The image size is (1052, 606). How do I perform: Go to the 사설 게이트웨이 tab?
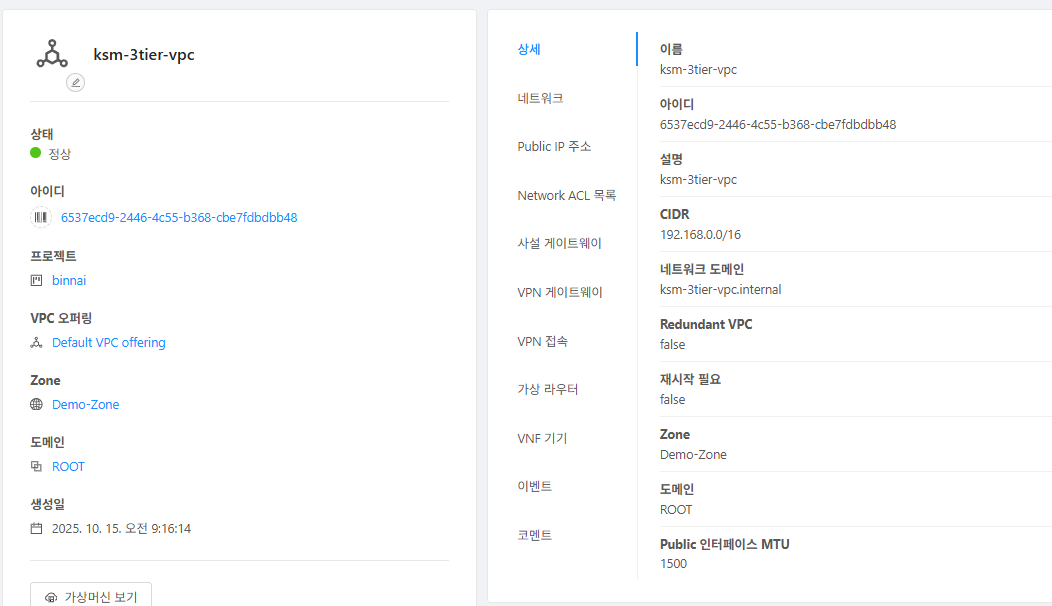click(x=559, y=244)
